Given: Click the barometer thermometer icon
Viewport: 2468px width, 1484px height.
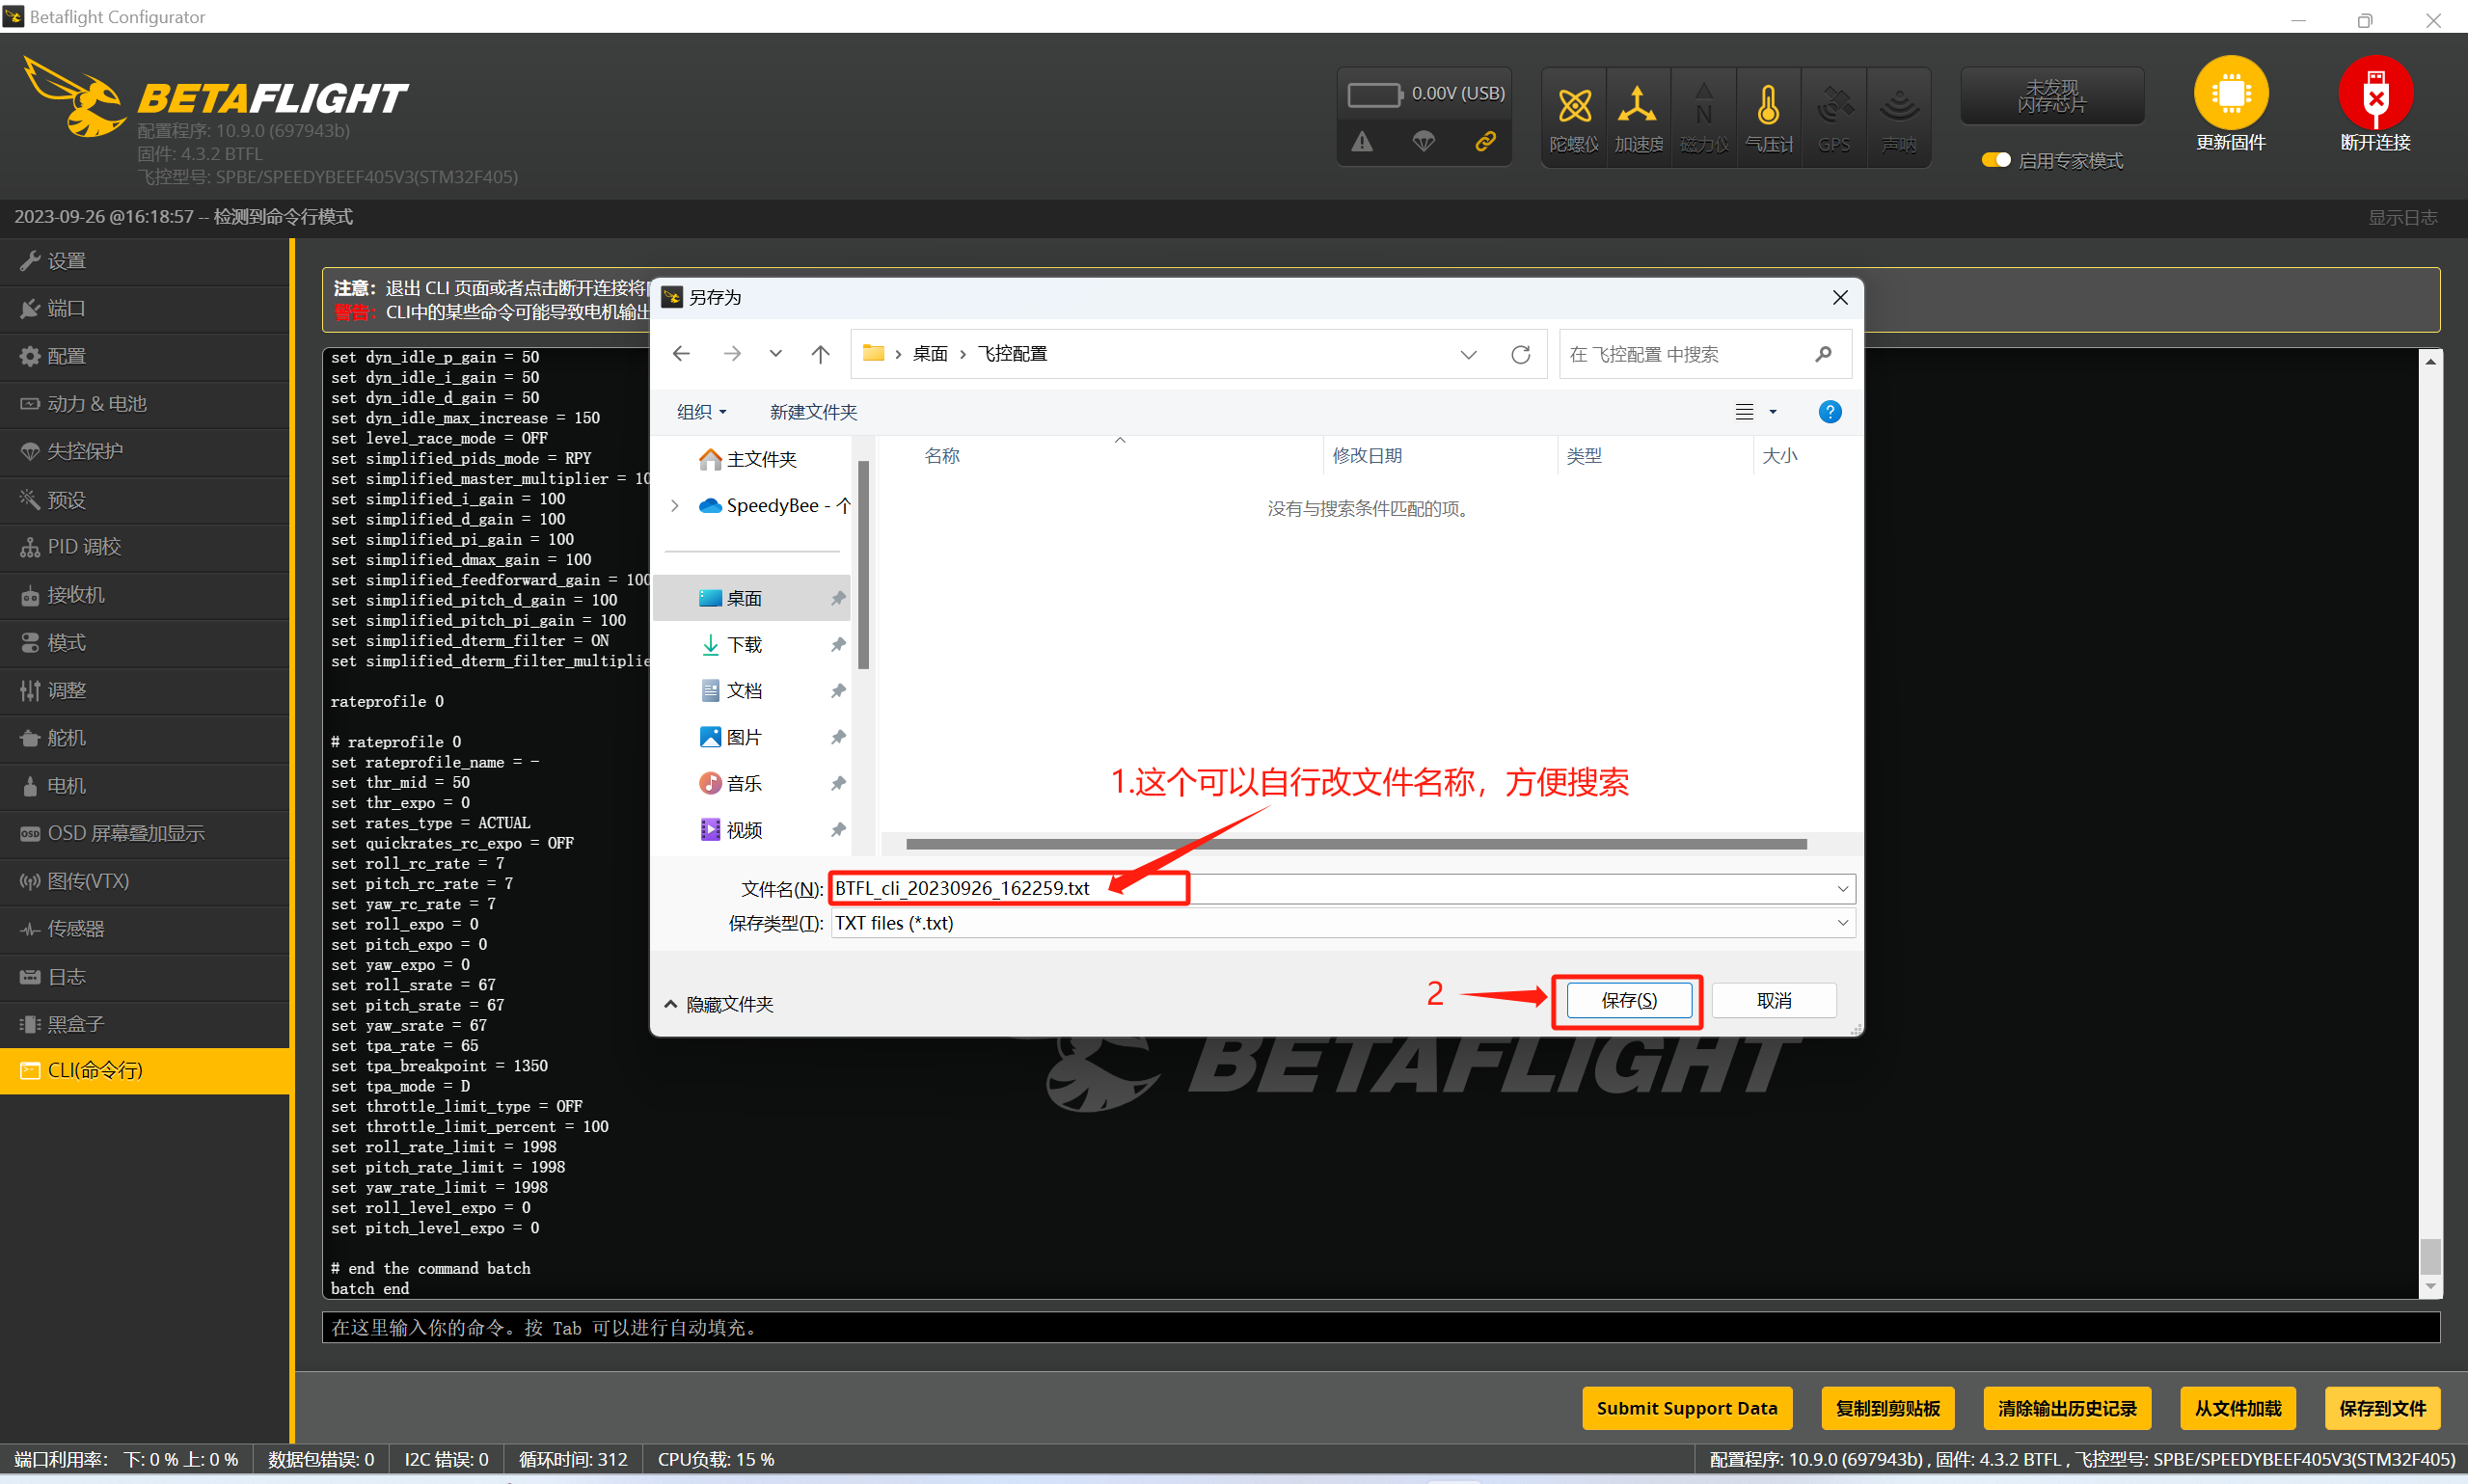Looking at the screenshot, I should 1768,106.
